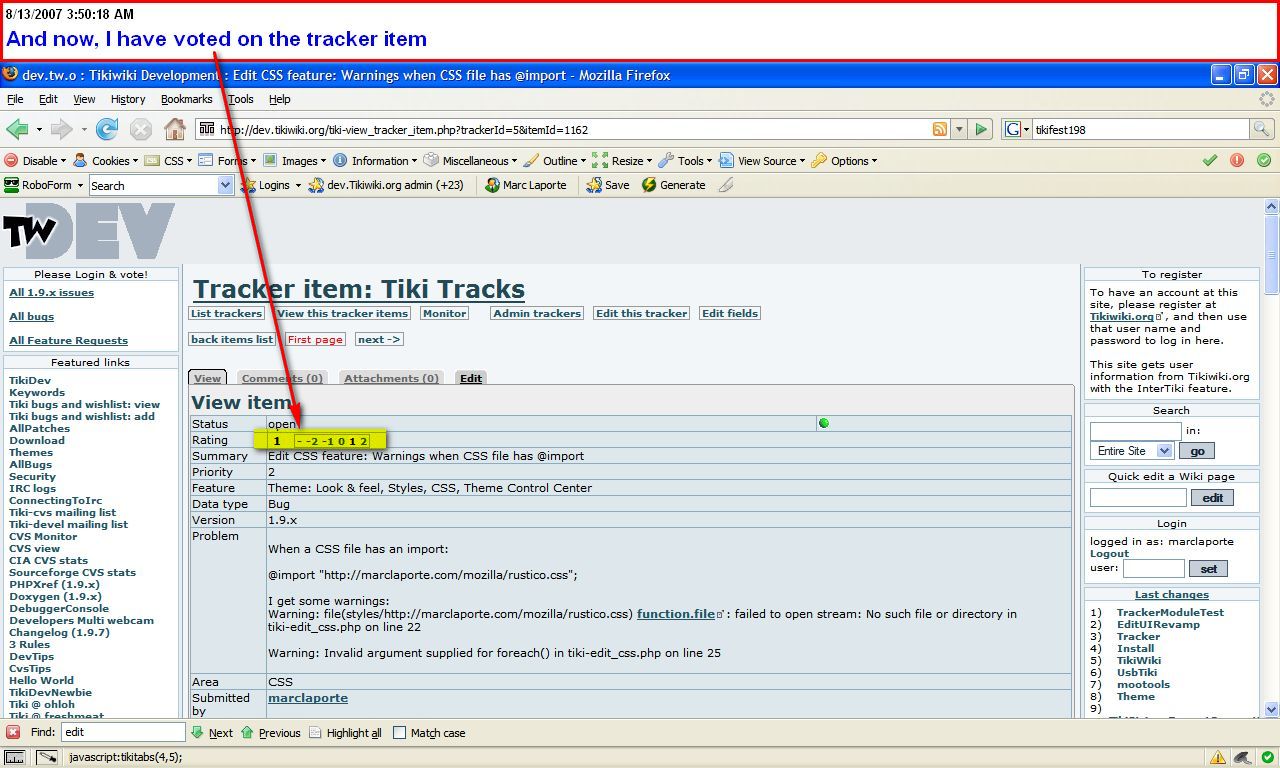Open the File menu
Viewport: 1280px width, 768px height.
tap(15, 99)
